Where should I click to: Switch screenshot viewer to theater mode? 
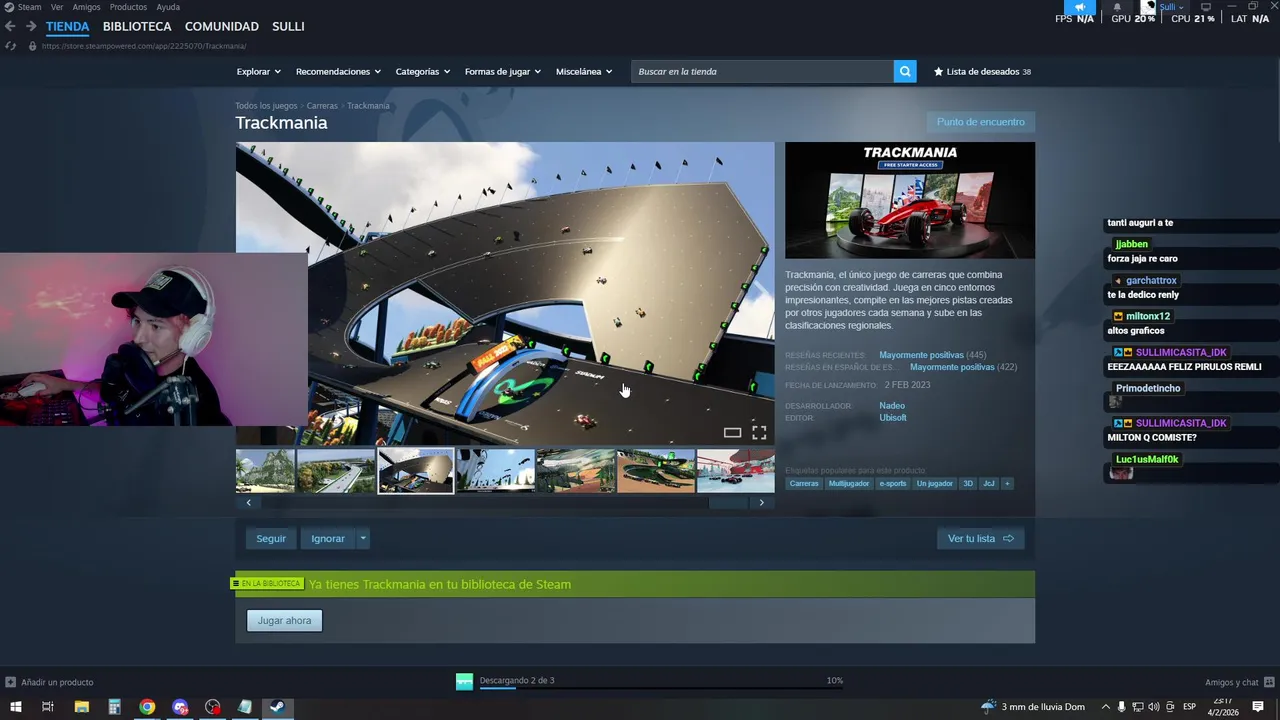coord(732,432)
